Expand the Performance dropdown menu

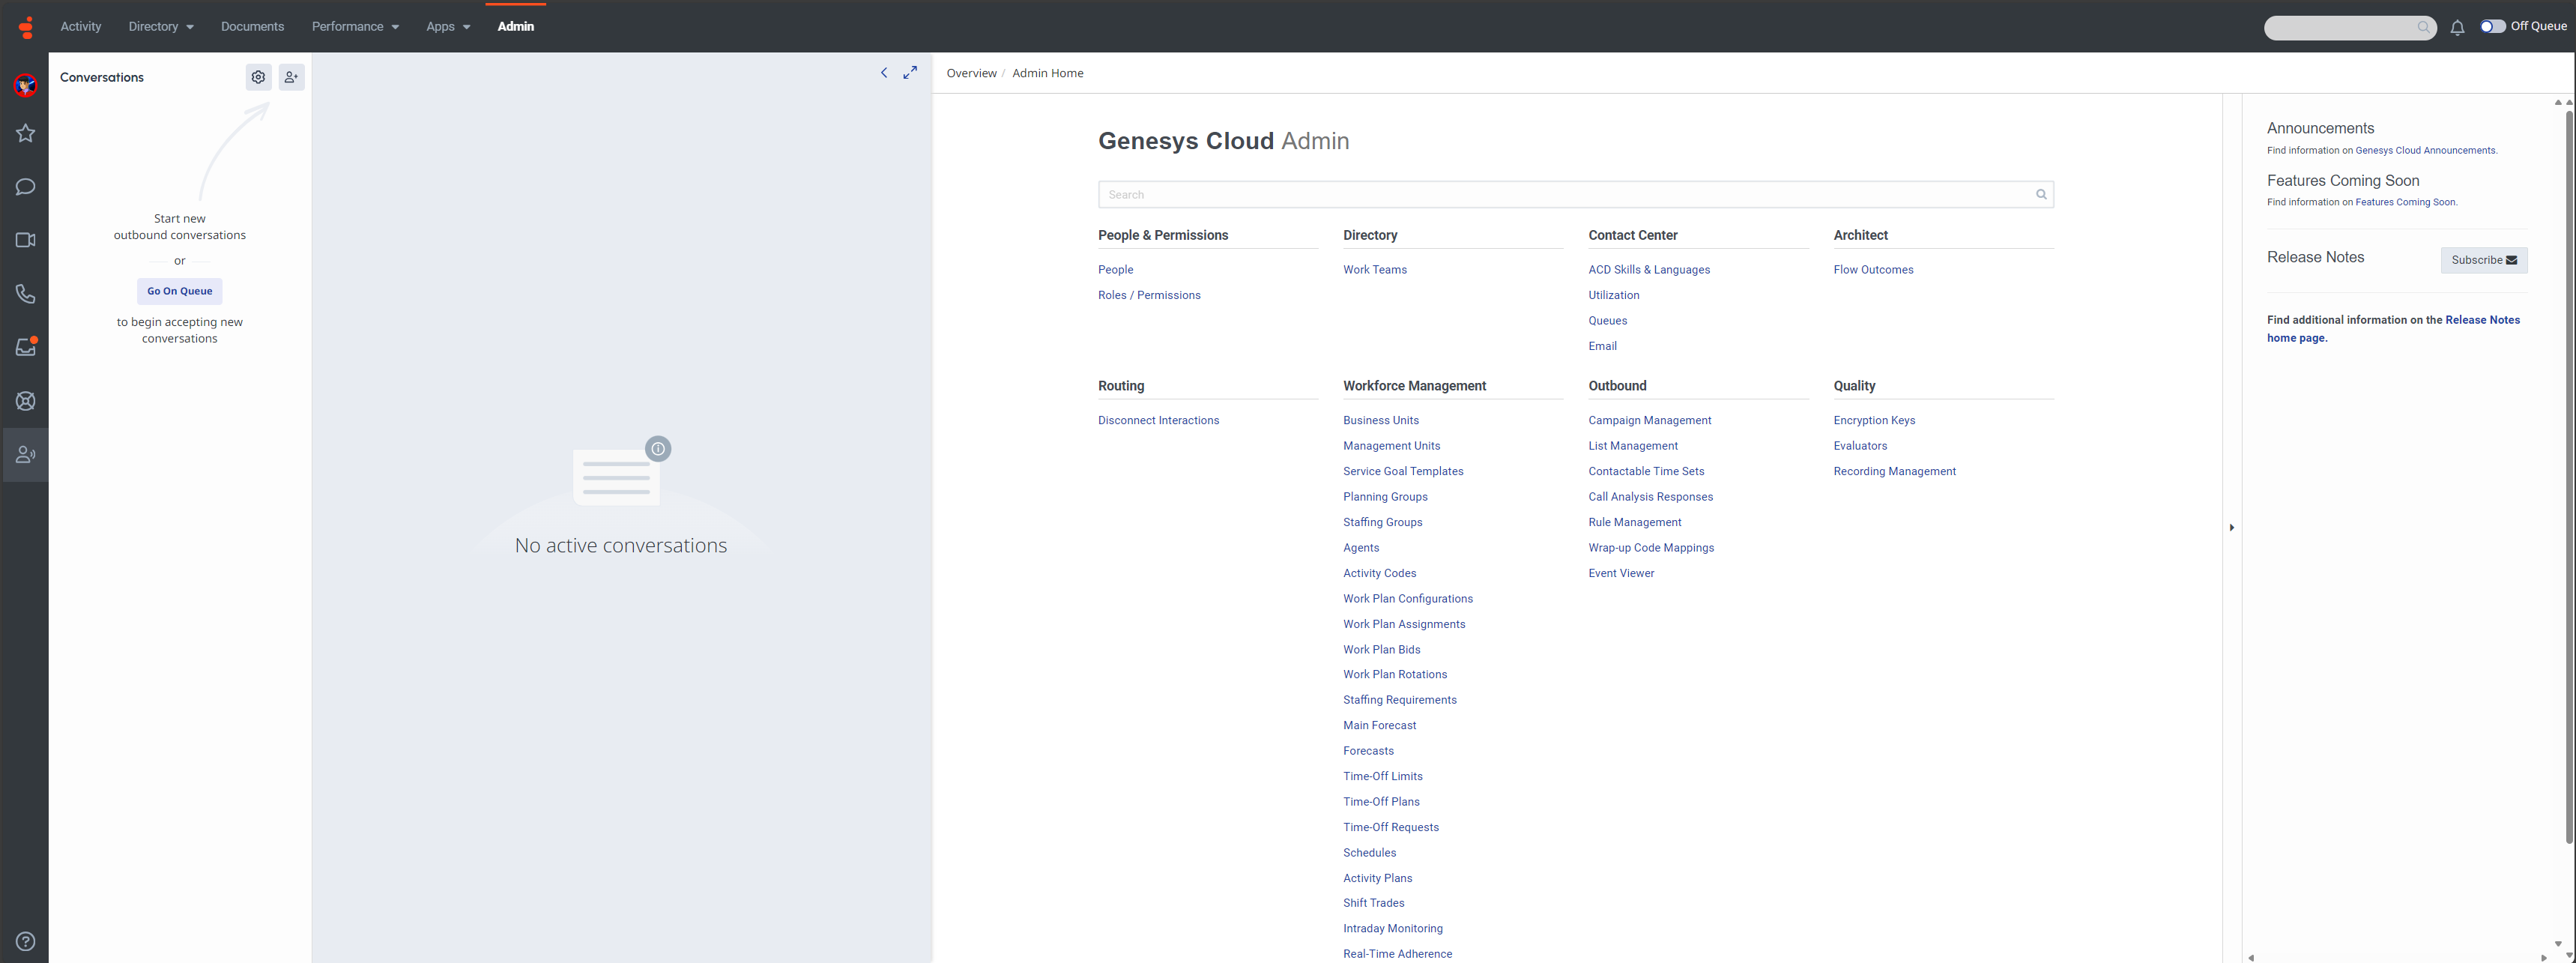pyautogui.click(x=355, y=27)
